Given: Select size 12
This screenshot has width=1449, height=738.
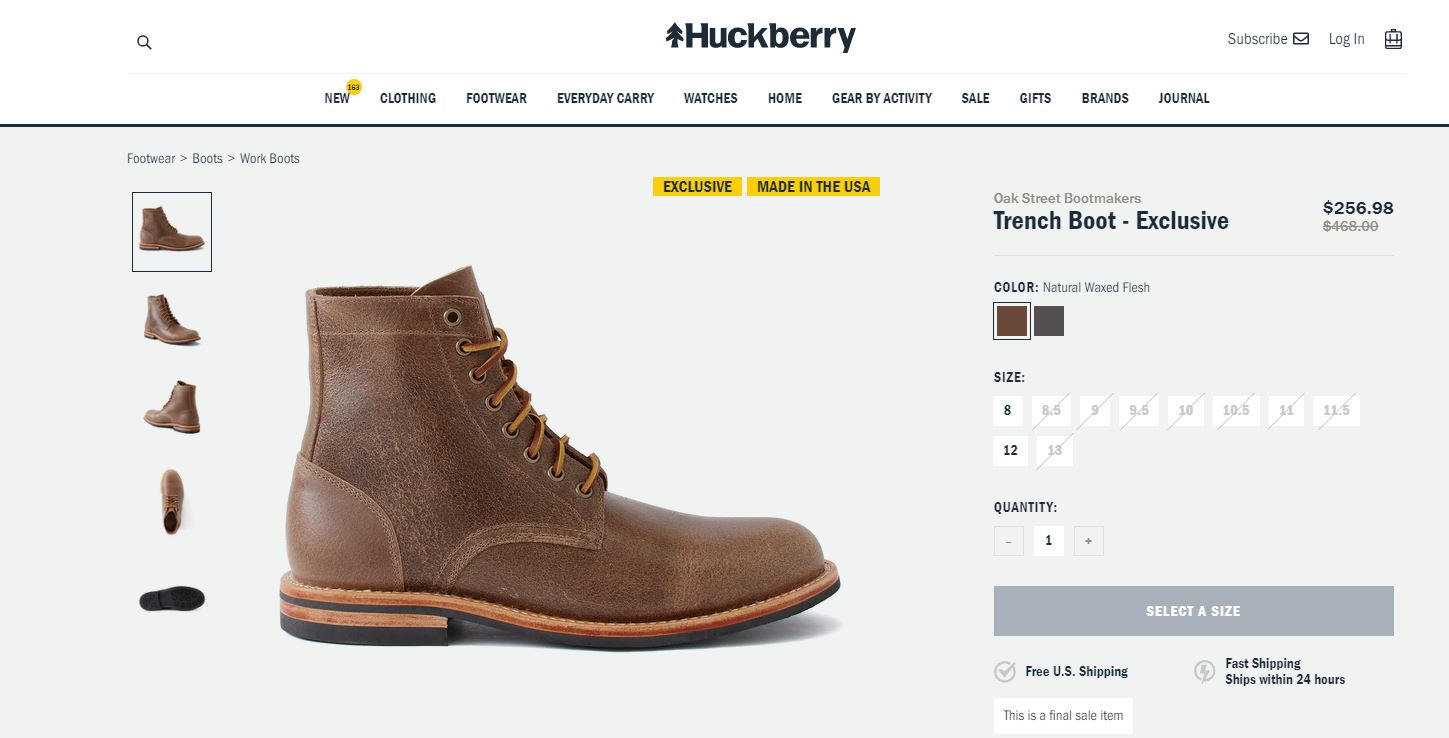Looking at the screenshot, I should [x=1010, y=451].
